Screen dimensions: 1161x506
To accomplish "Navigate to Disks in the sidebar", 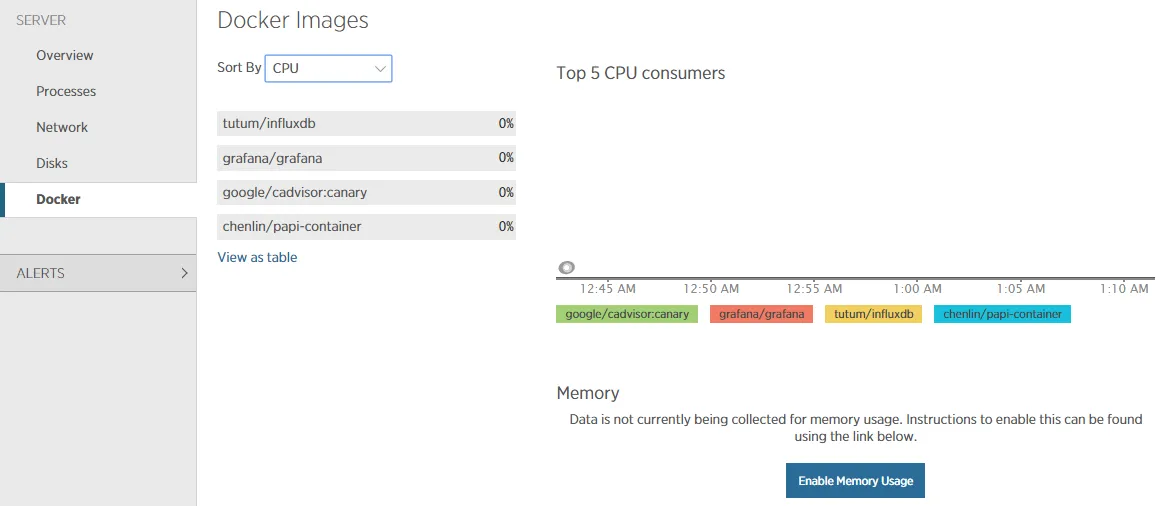I will tap(52, 163).
